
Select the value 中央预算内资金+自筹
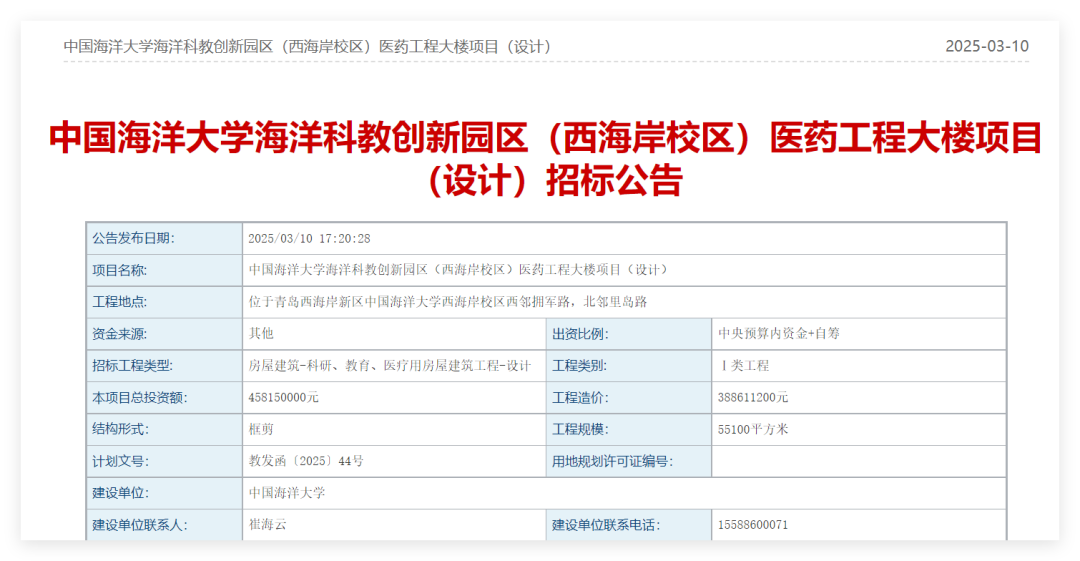tap(779, 334)
